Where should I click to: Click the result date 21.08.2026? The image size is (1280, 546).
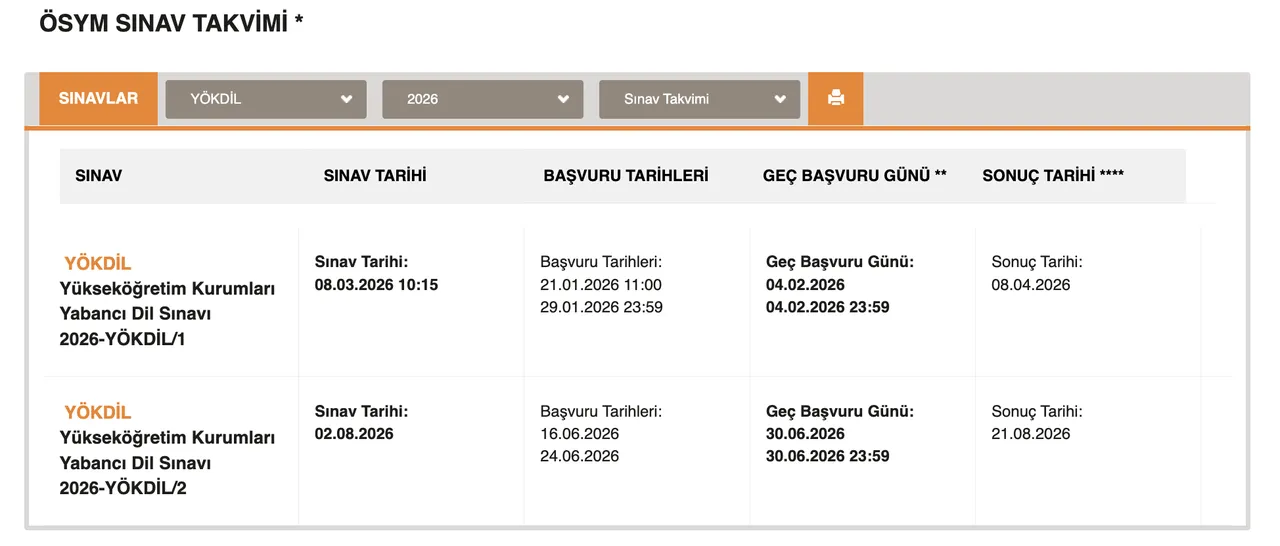[1031, 434]
